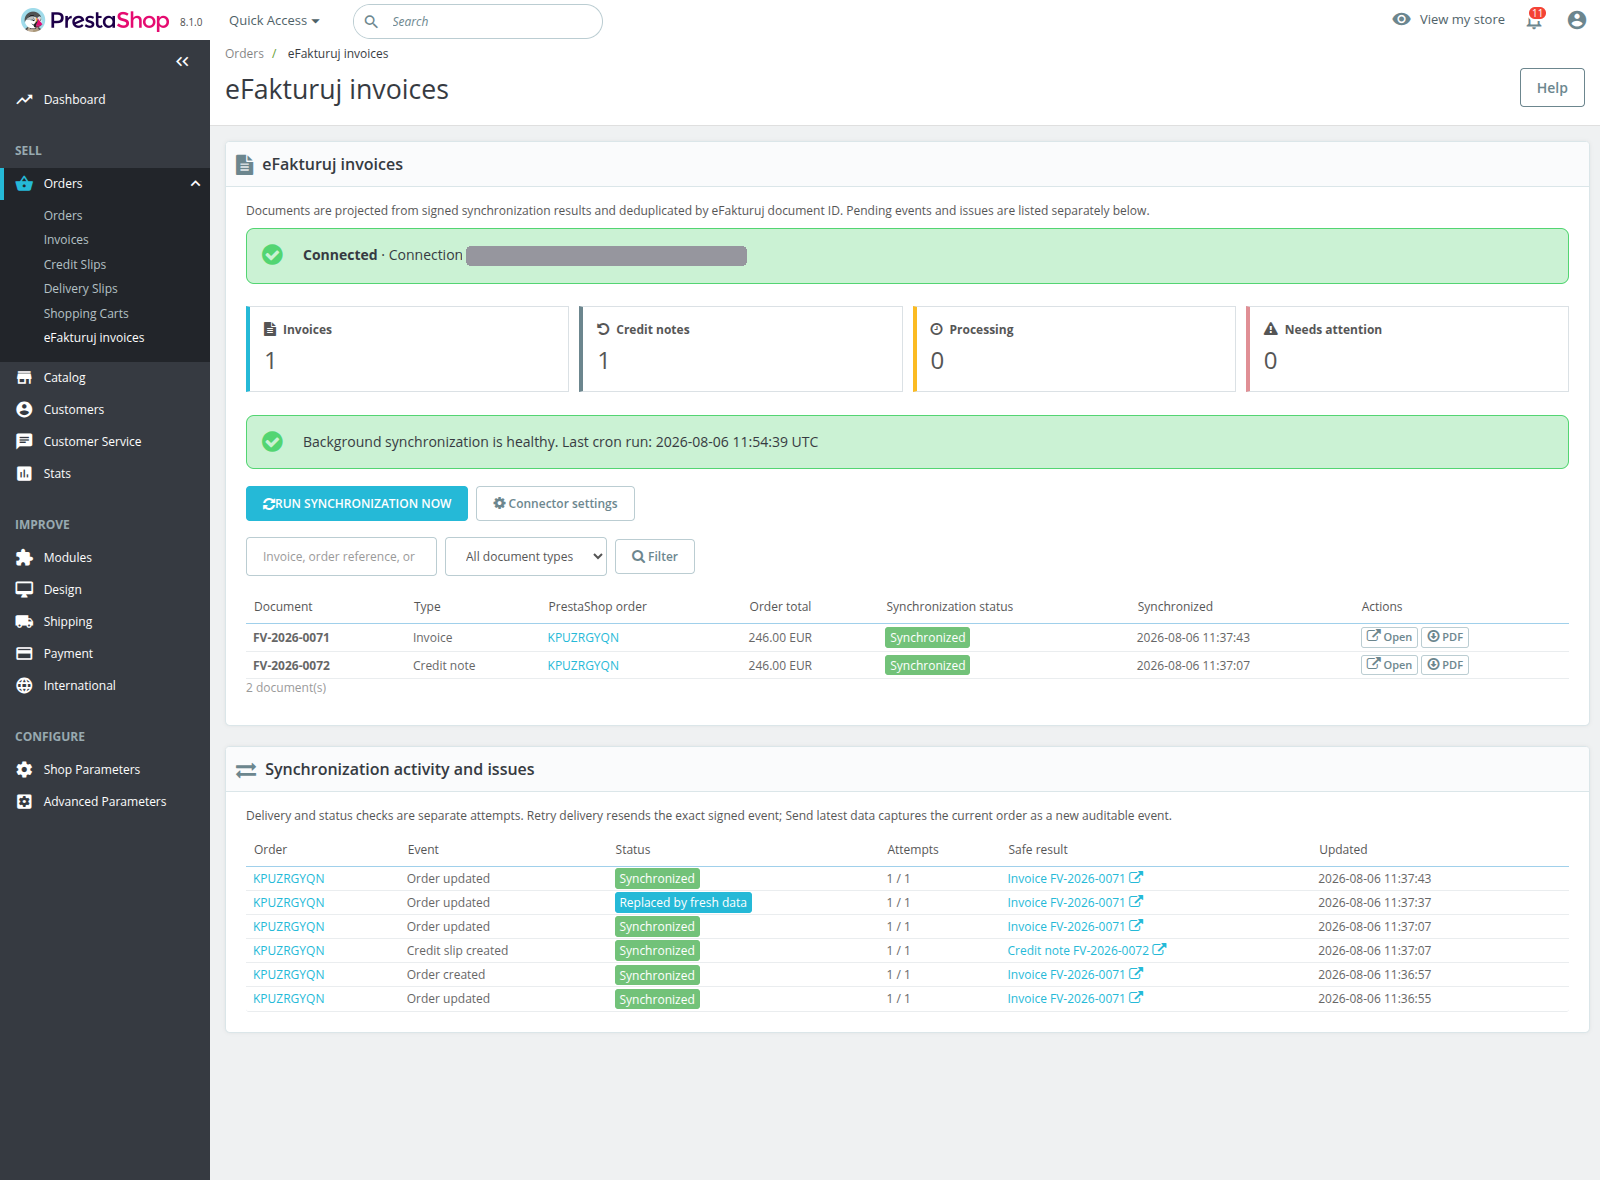
Task: Click the Needs attention warning icon
Action: [1271, 329]
